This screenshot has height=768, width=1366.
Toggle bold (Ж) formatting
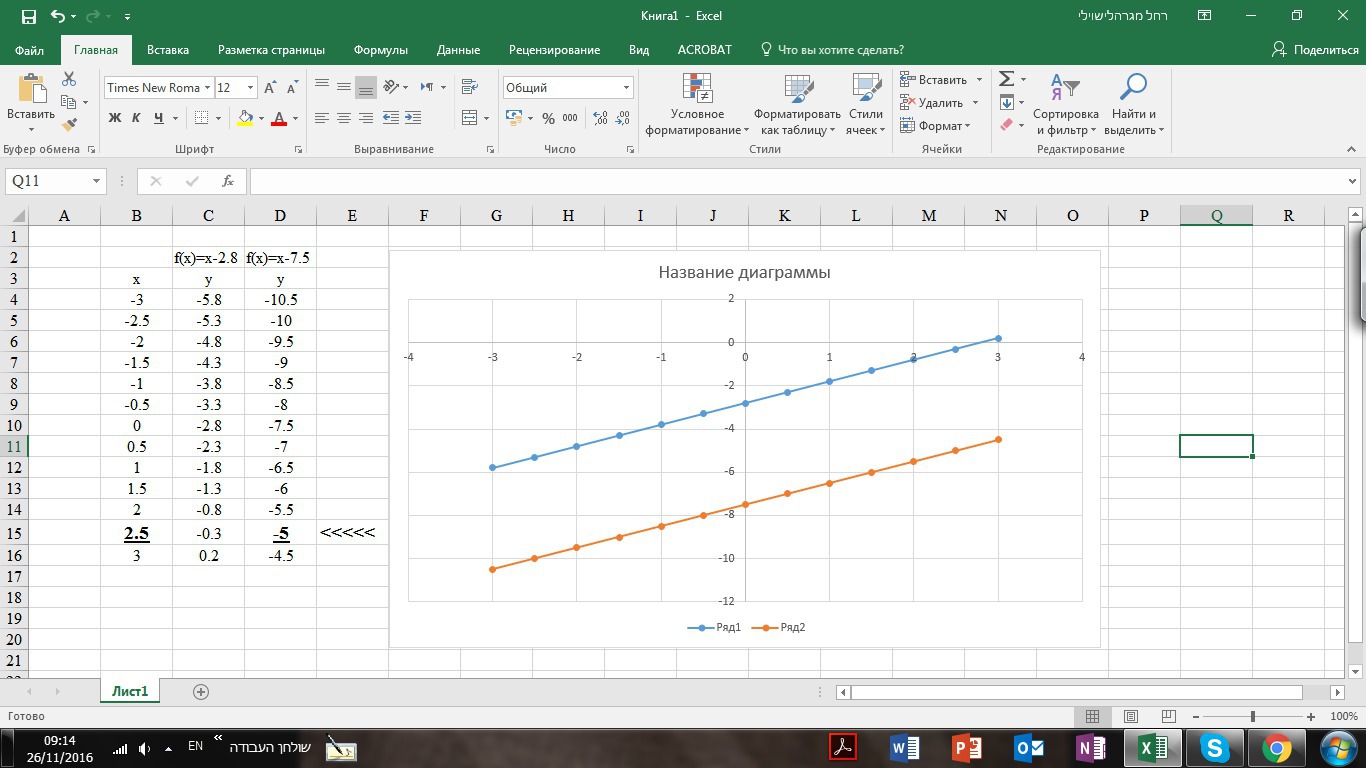(115, 118)
